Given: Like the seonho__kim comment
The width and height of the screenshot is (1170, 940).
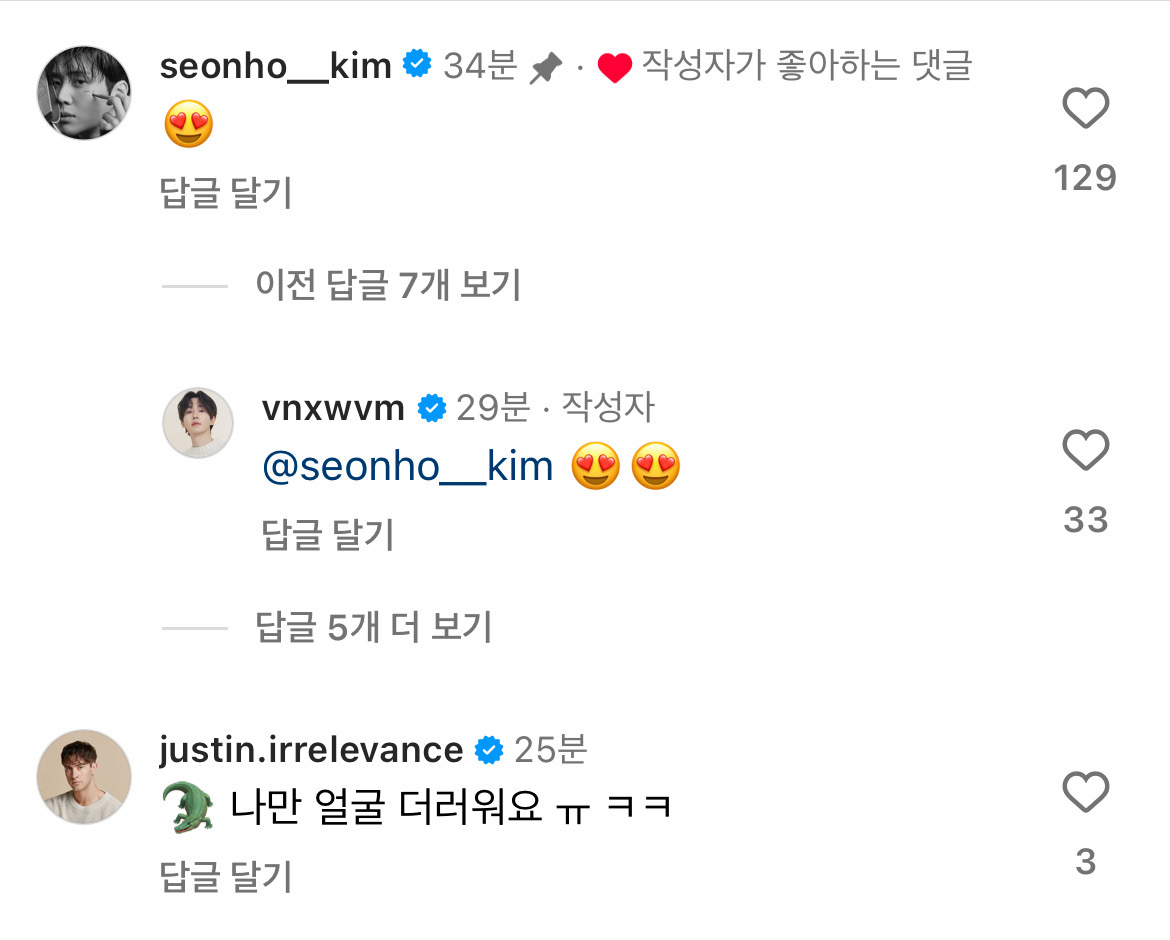Looking at the screenshot, I should tap(1085, 109).
